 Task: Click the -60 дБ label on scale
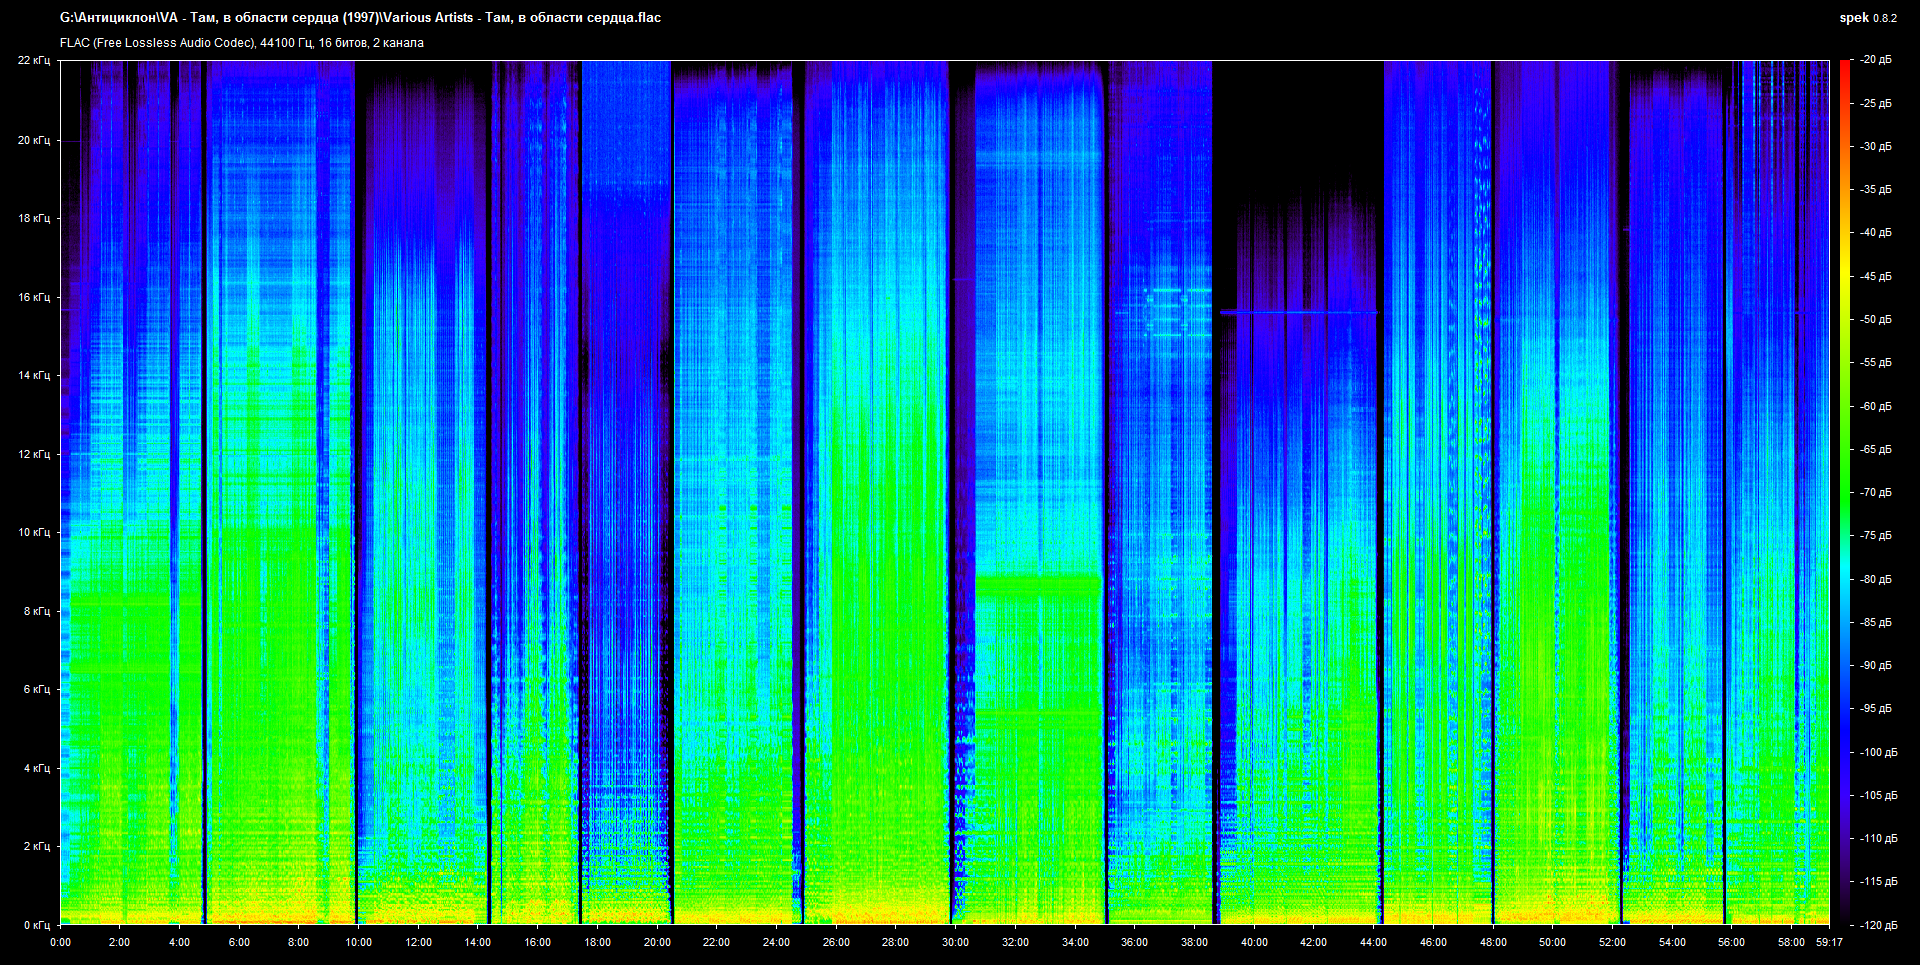pos(1876,406)
